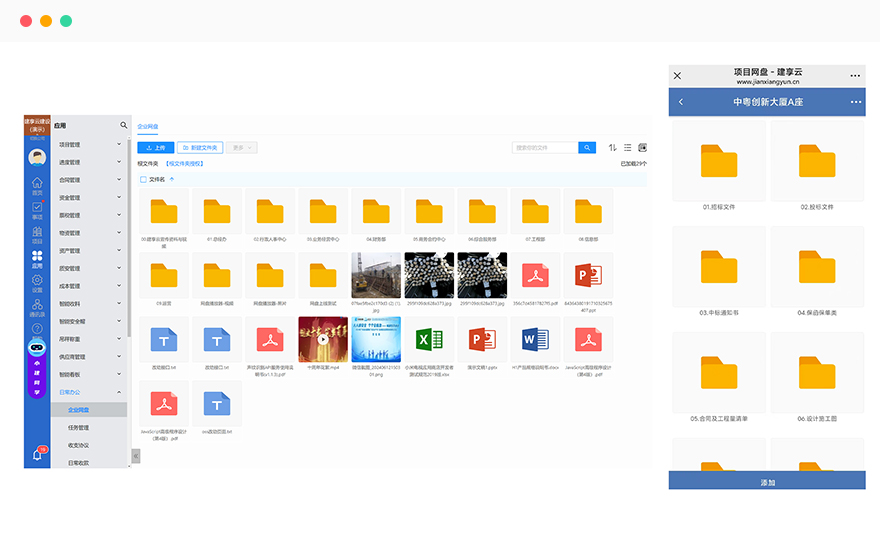Select the 企业网盘 tab
This screenshot has height=556, width=880.
[x=148, y=127]
